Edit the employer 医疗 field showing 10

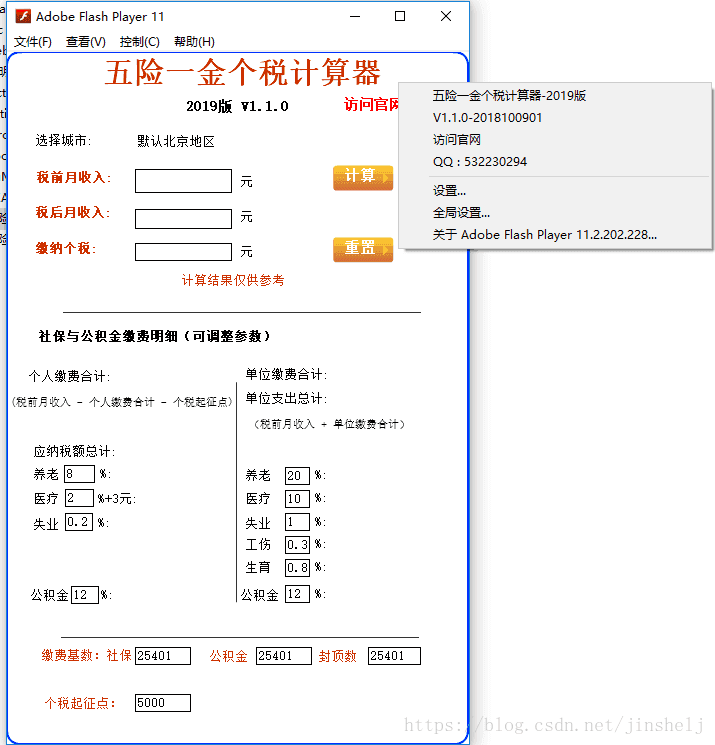tap(297, 499)
